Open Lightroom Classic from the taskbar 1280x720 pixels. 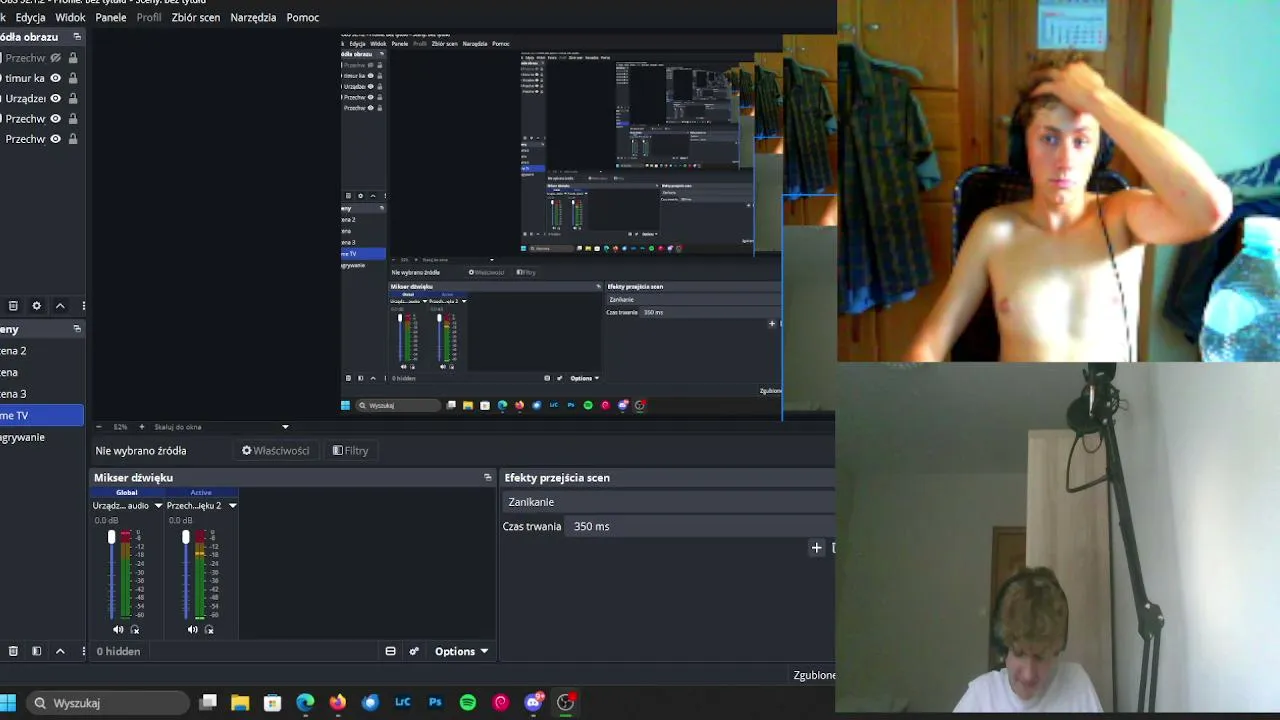tap(403, 702)
